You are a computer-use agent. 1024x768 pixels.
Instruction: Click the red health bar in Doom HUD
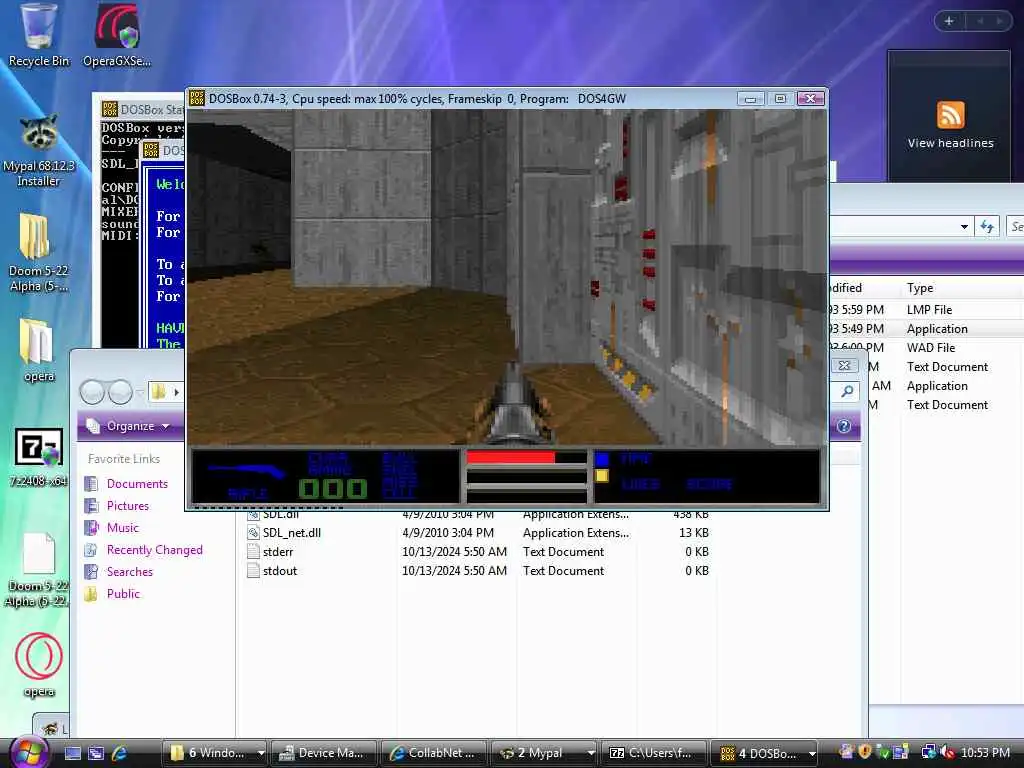[x=511, y=457]
